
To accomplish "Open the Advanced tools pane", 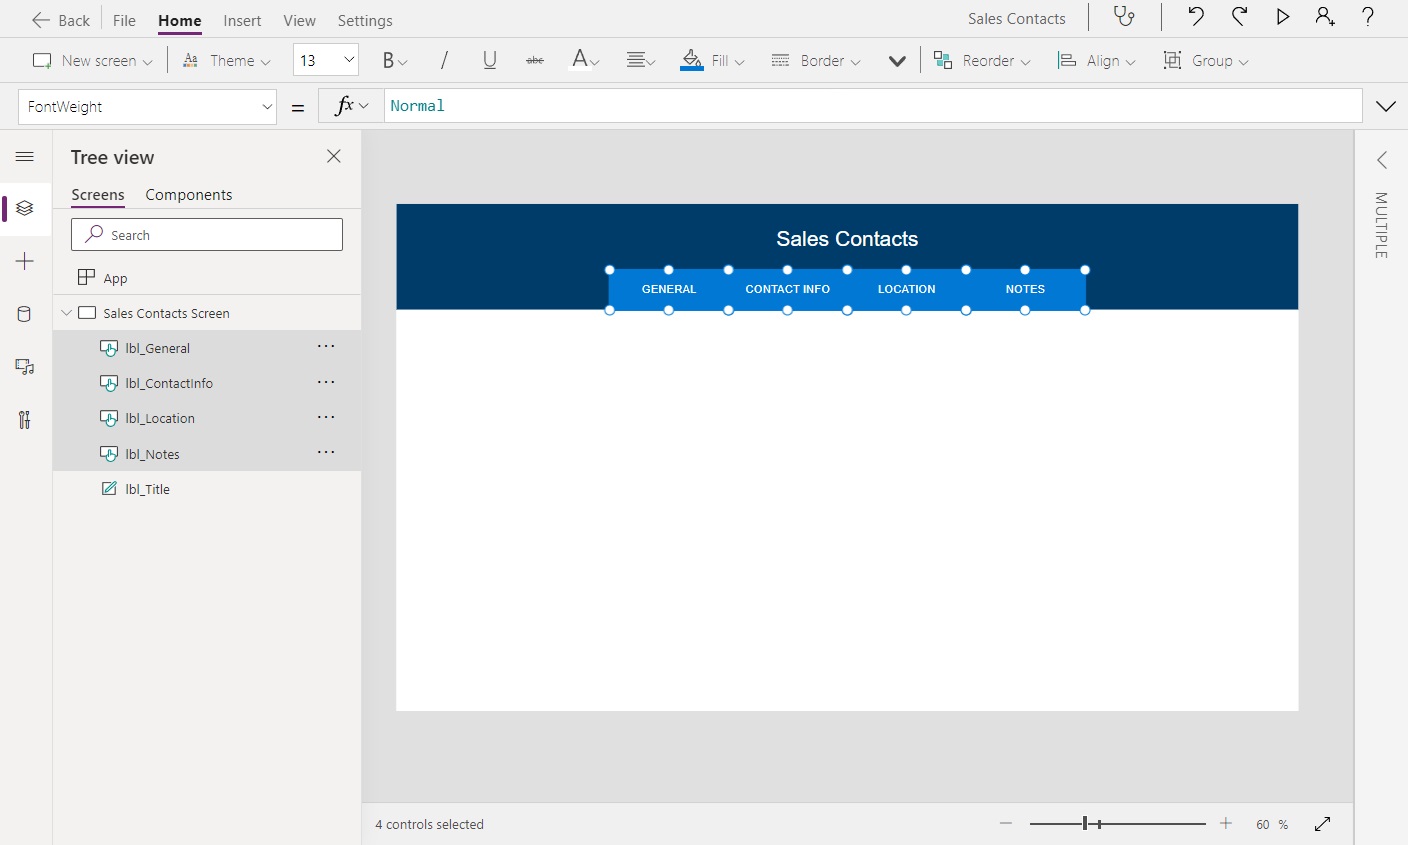I will 25,419.
